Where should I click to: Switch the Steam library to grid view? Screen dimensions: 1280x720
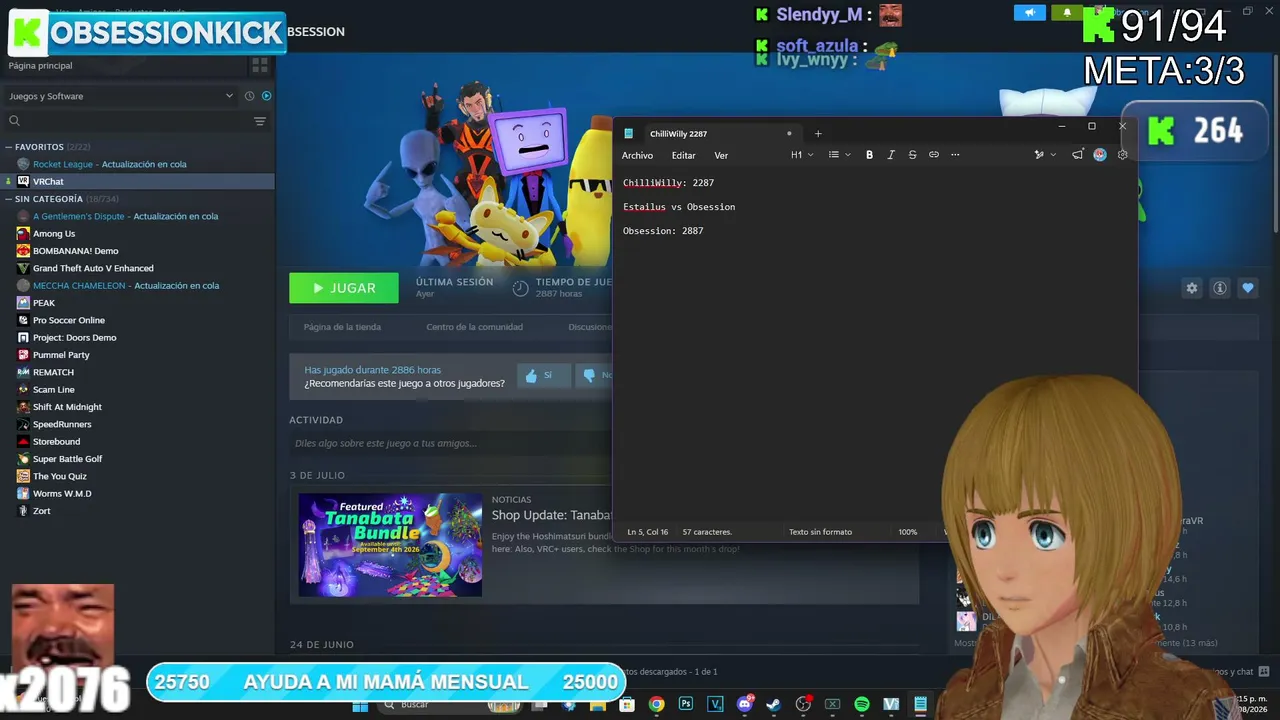coord(260,65)
